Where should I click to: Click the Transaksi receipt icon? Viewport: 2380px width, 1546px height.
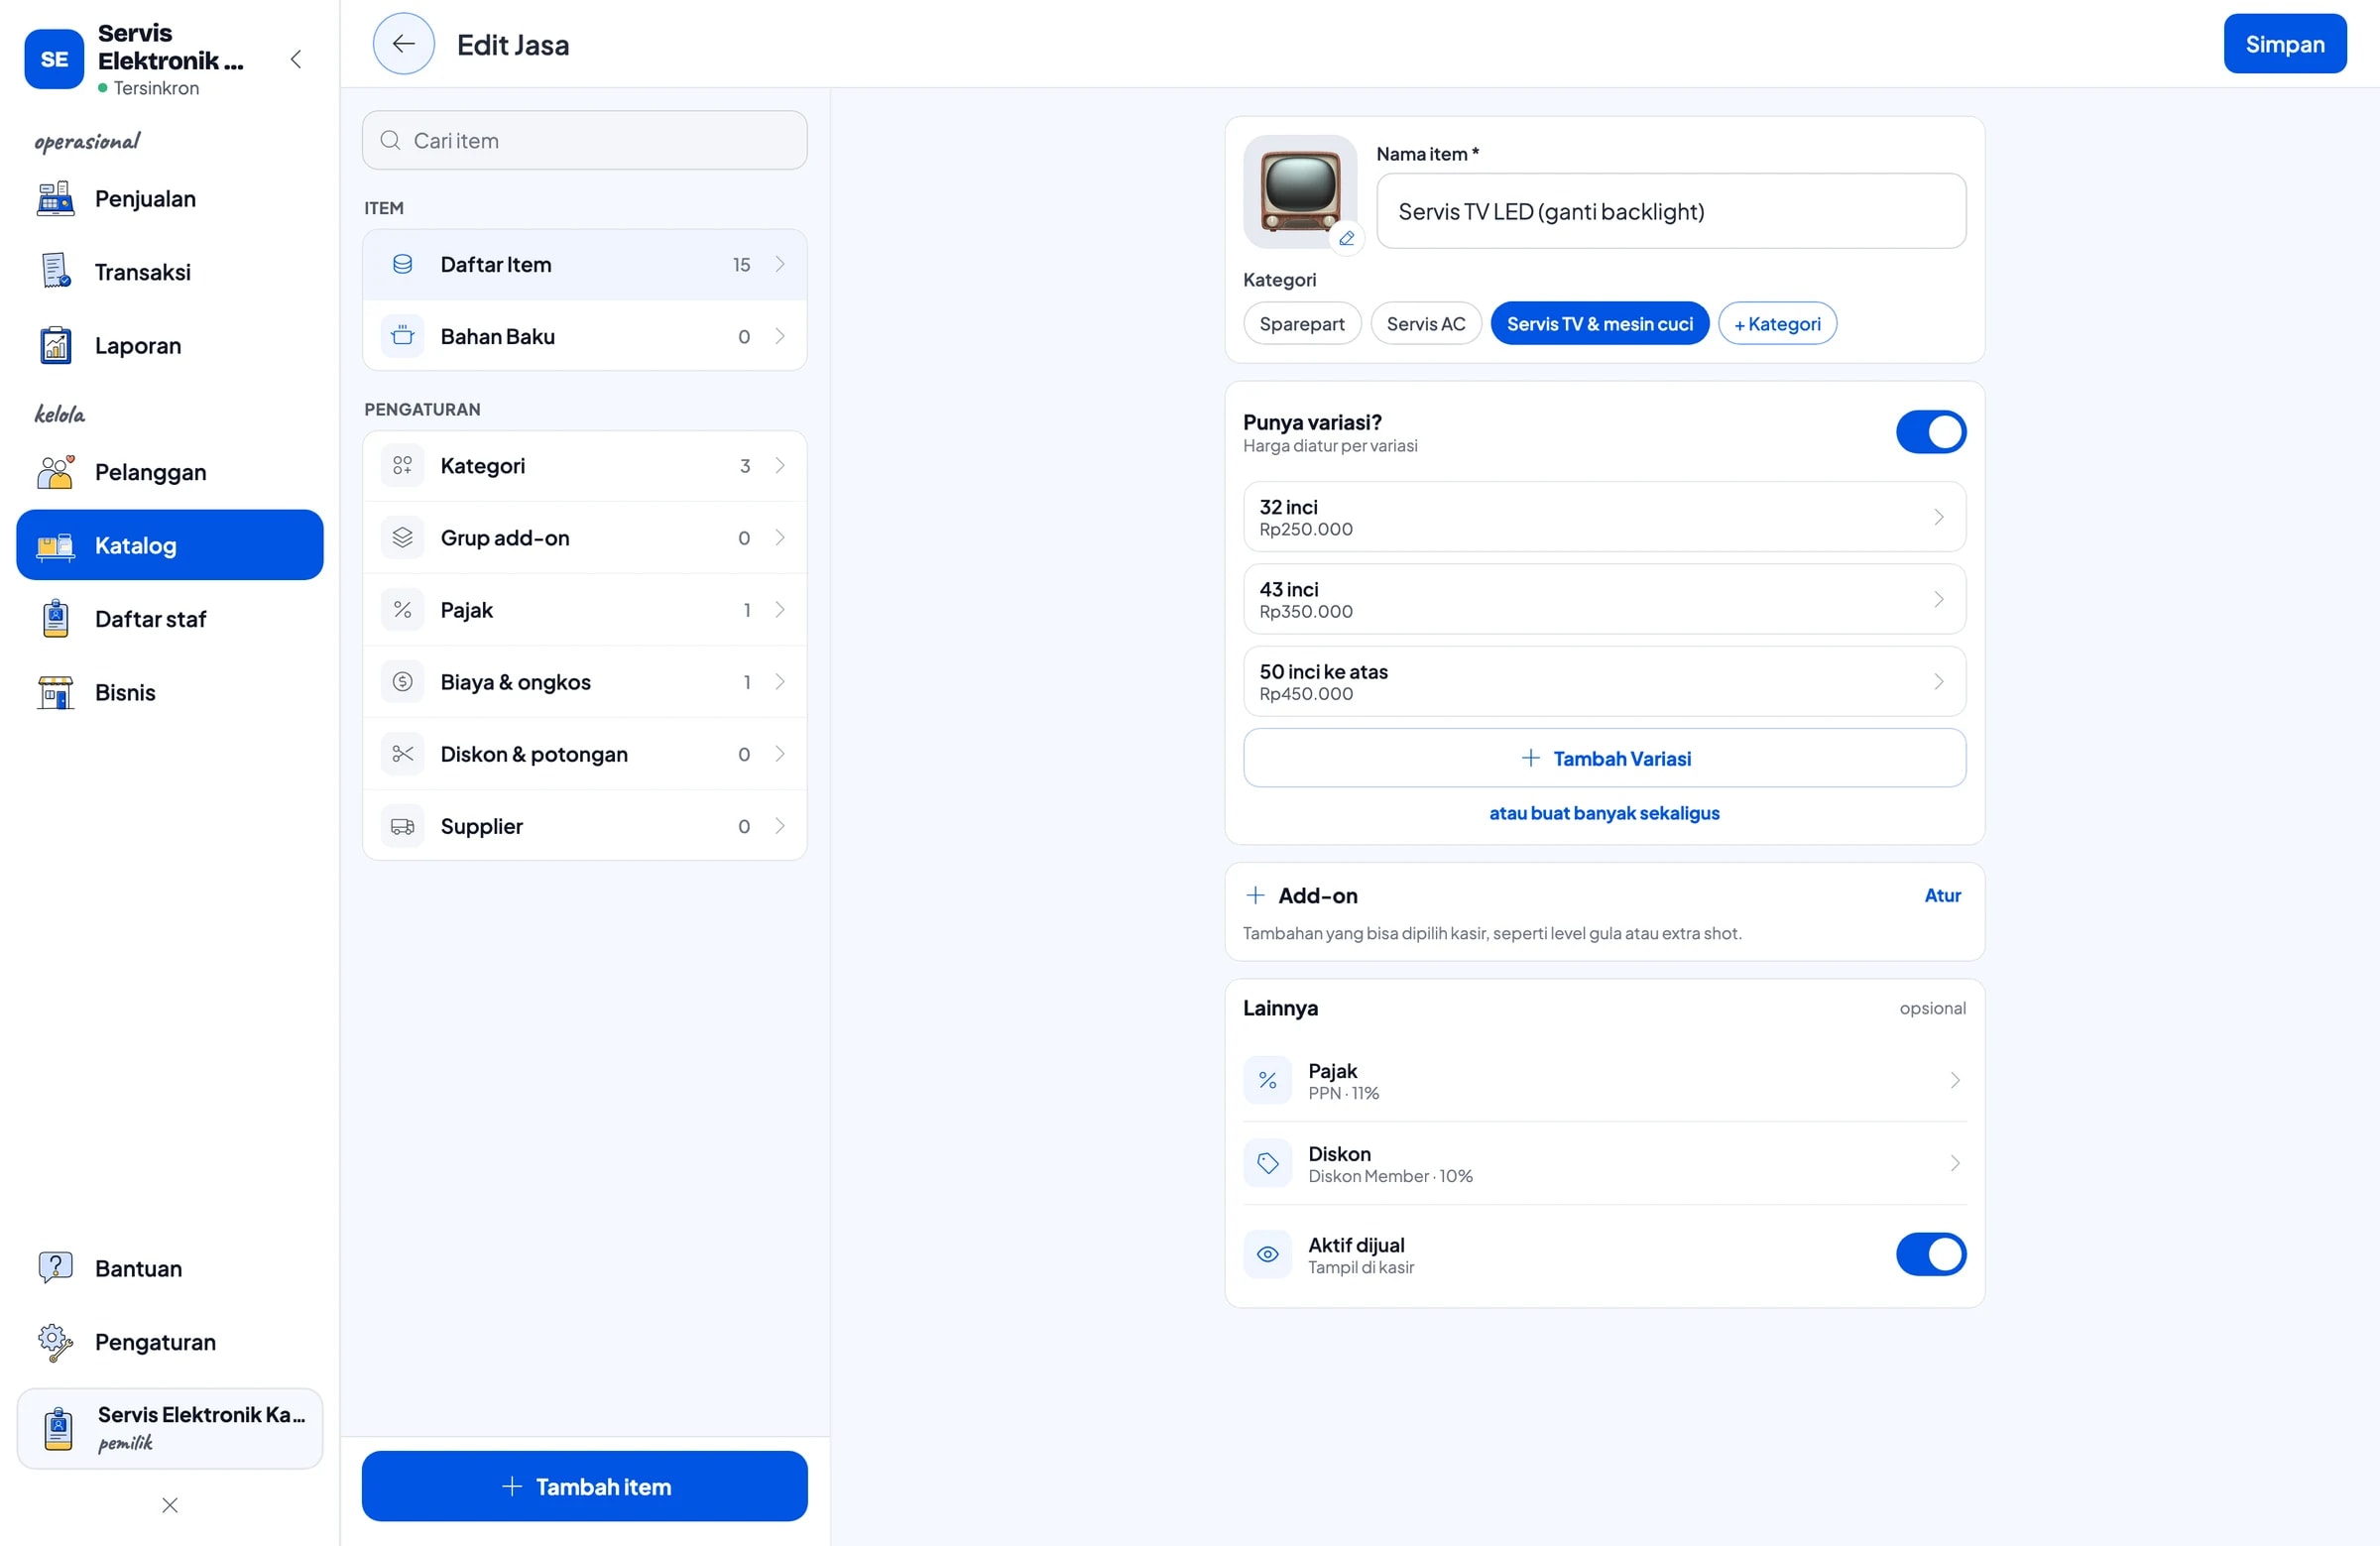click(x=55, y=271)
